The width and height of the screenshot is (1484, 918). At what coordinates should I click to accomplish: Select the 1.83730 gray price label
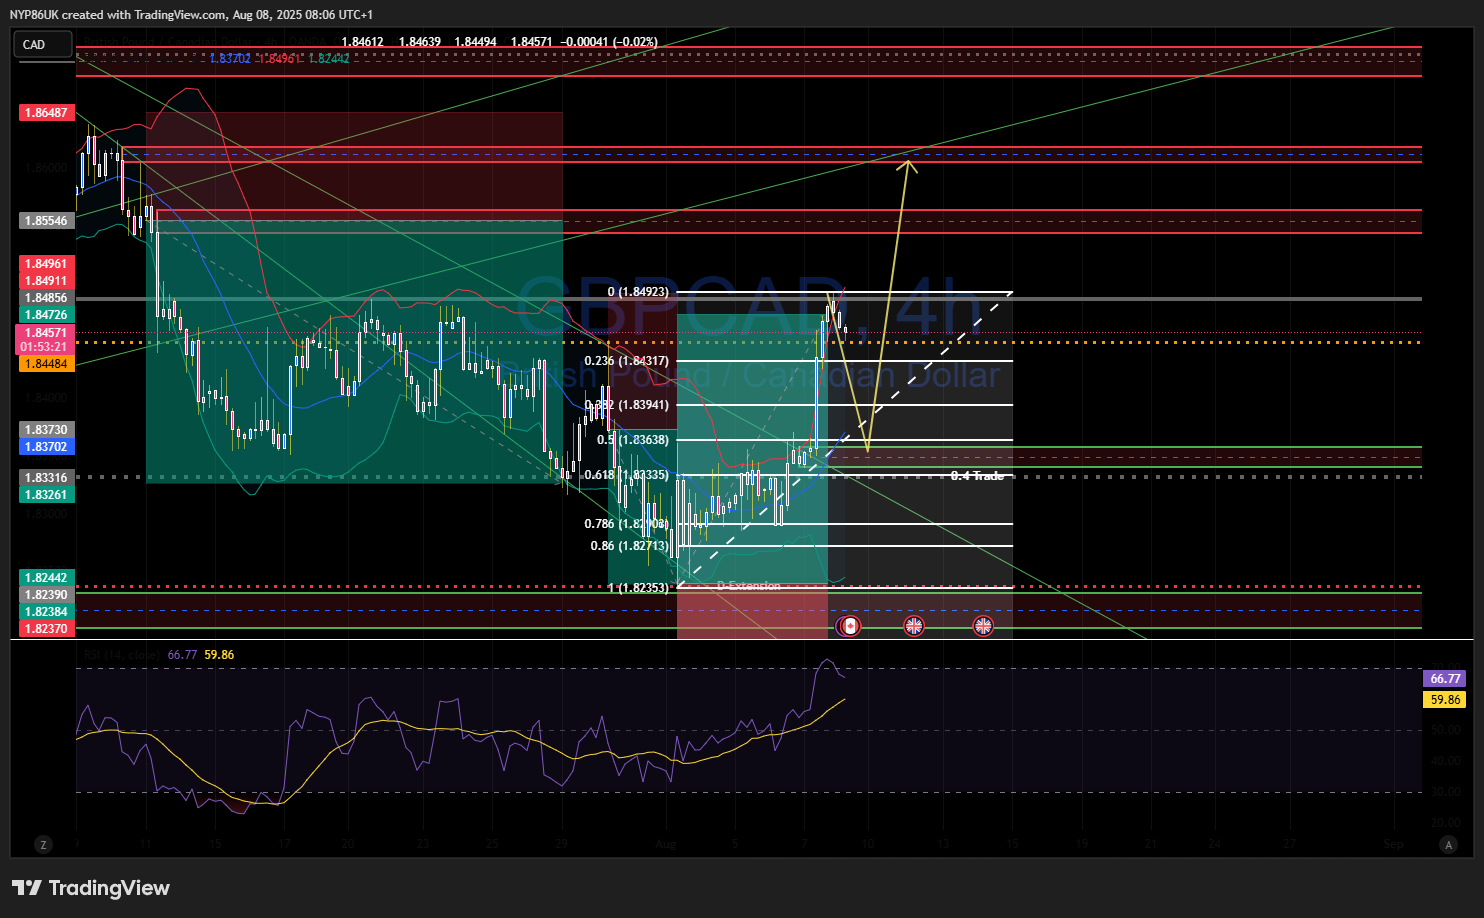click(46, 430)
